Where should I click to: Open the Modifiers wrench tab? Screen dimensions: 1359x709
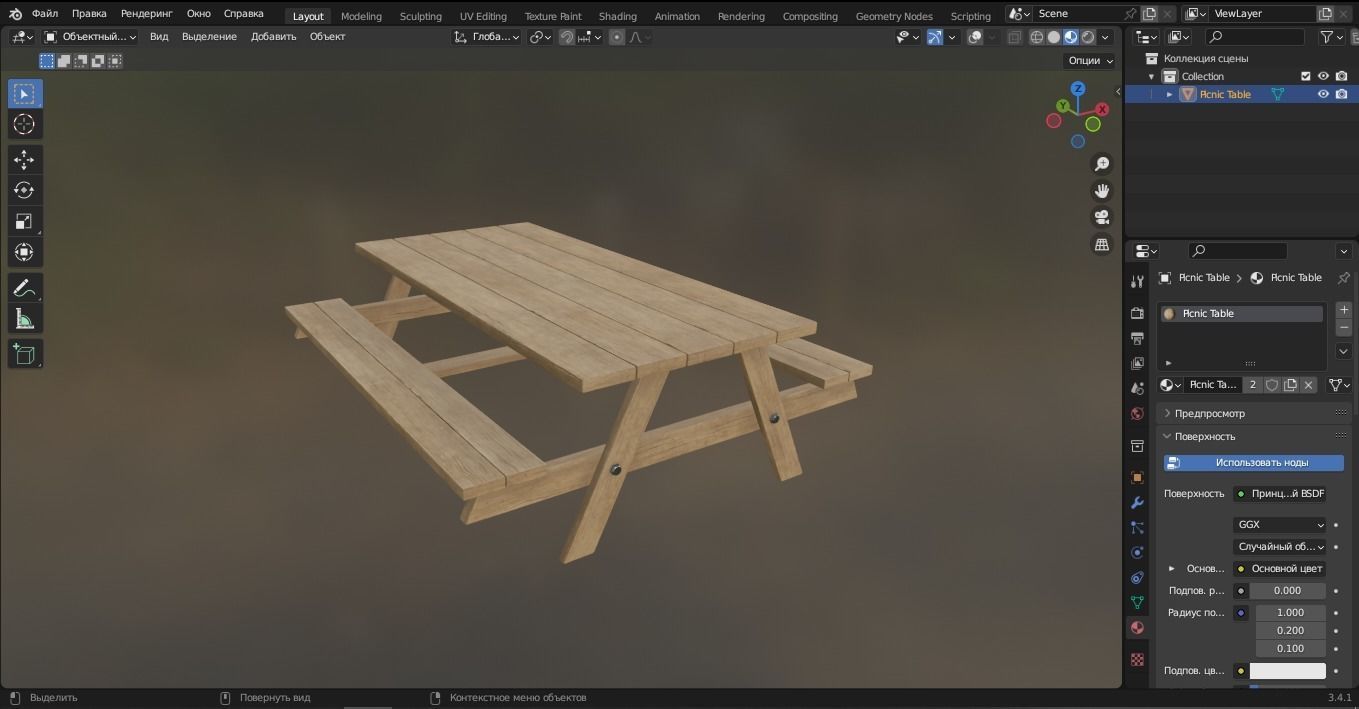point(1137,503)
